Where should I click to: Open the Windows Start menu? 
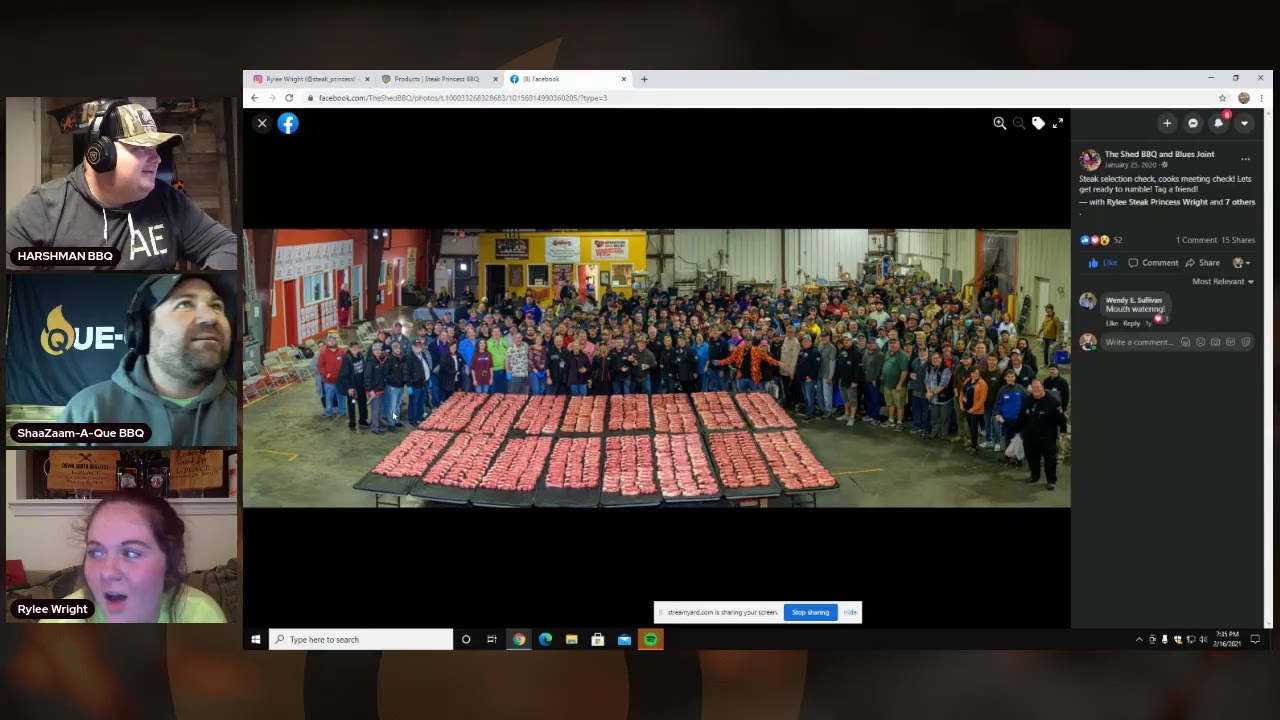(256, 640)
